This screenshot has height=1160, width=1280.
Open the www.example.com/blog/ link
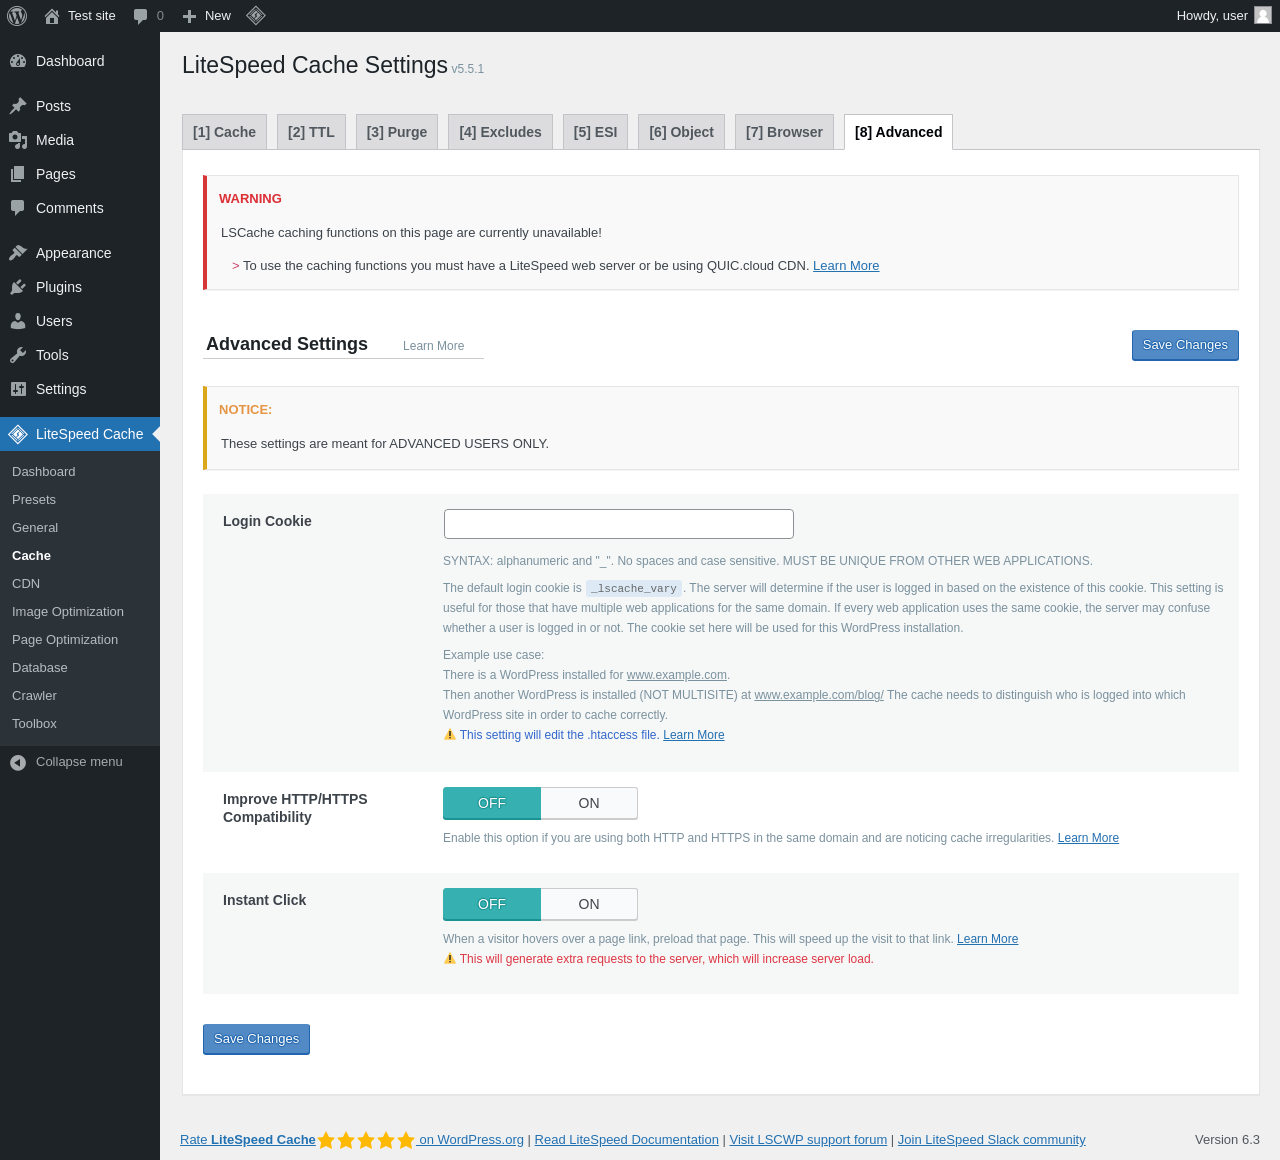click(819, 695)
